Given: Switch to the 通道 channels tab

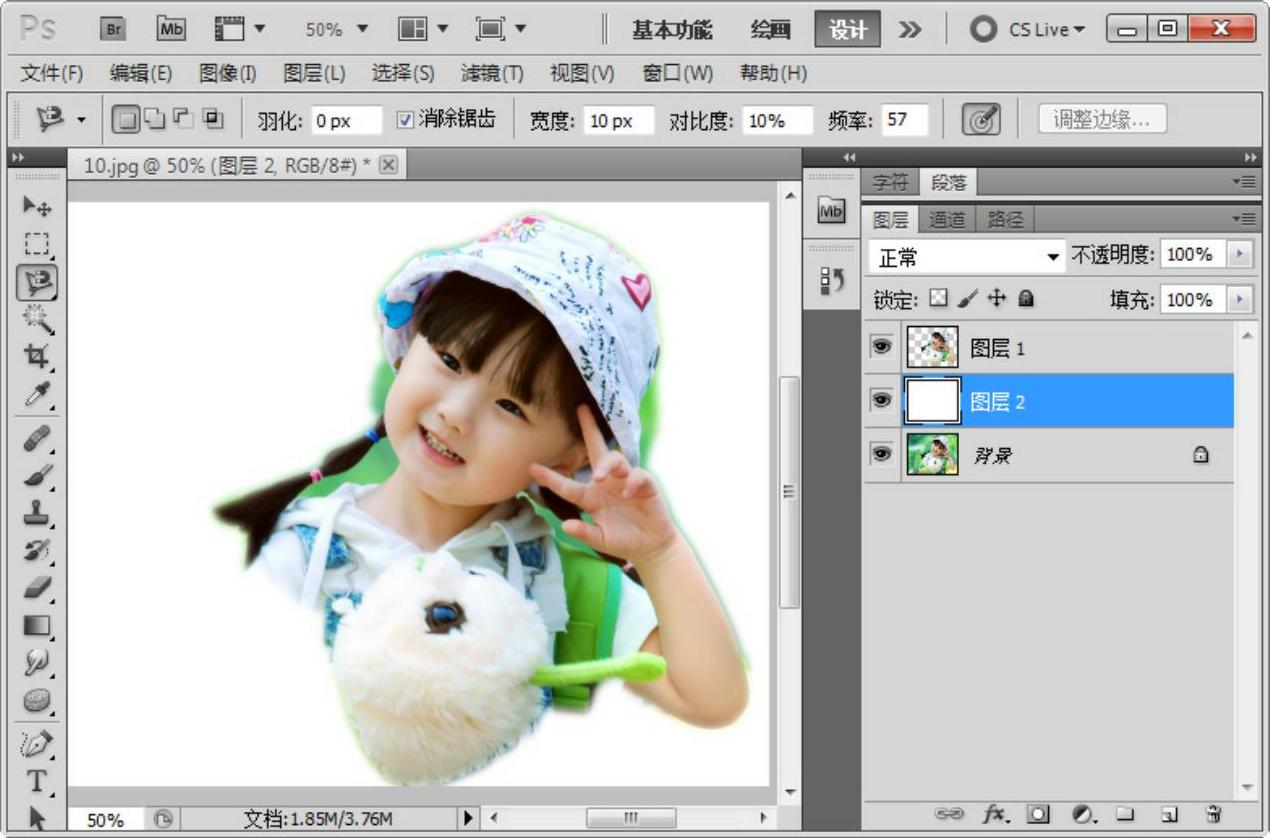Looking at the screenshot, I should 946,220.
